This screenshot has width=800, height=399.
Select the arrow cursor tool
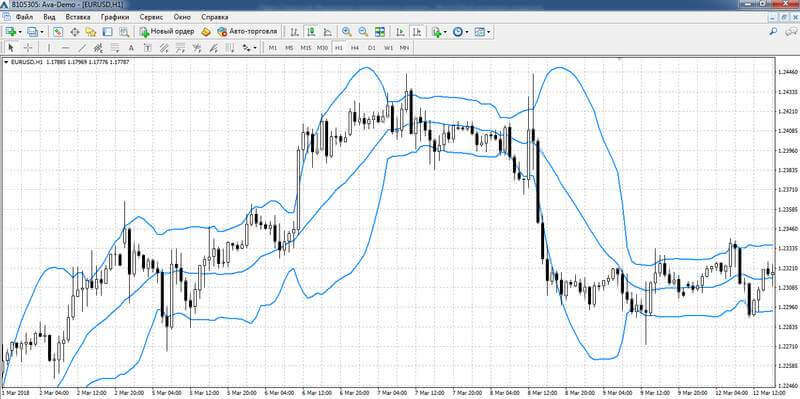[11, 47]
